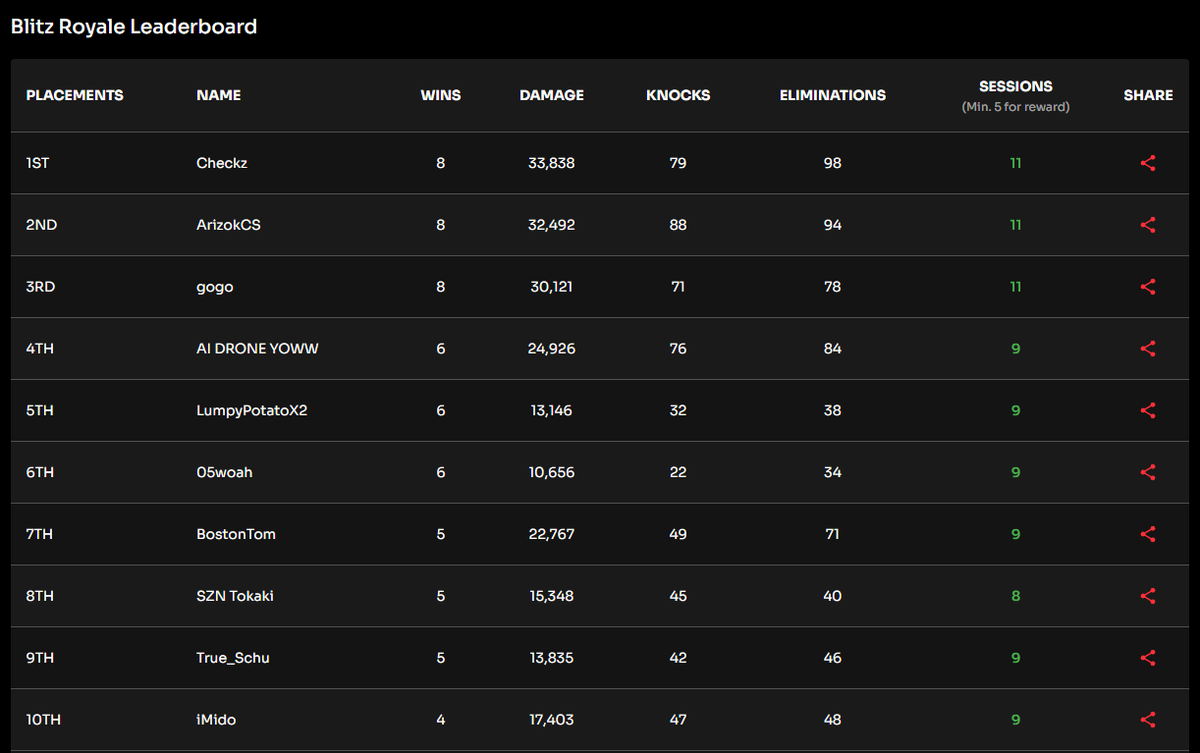The height and width of the screenshot is (753, 1200).
Task: Click damage value 33,838
Action: (552, 163)
